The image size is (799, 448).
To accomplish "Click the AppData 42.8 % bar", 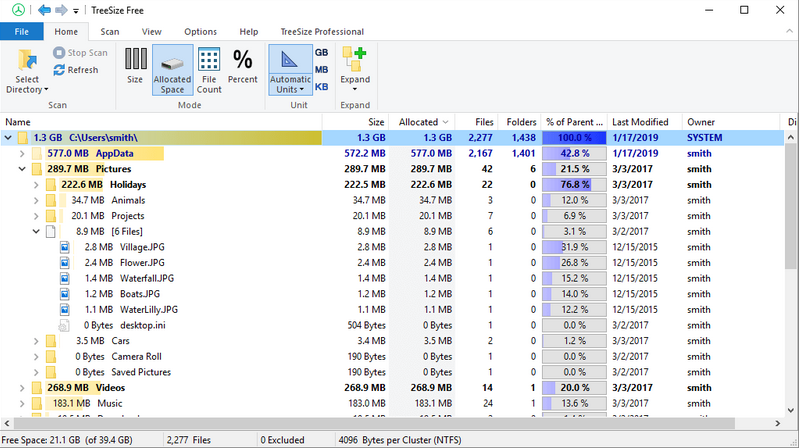I will coord(574,153).
